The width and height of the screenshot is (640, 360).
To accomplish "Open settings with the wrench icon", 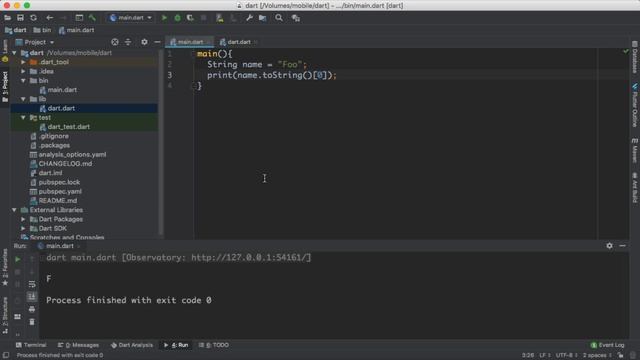I will tap(249, 18).
